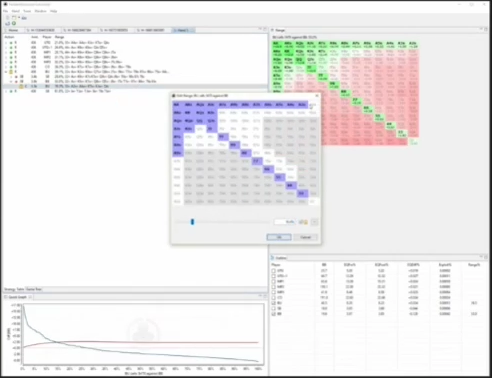
Task: Switch to the Strategy Table tab
Action: tap(14, 289)
